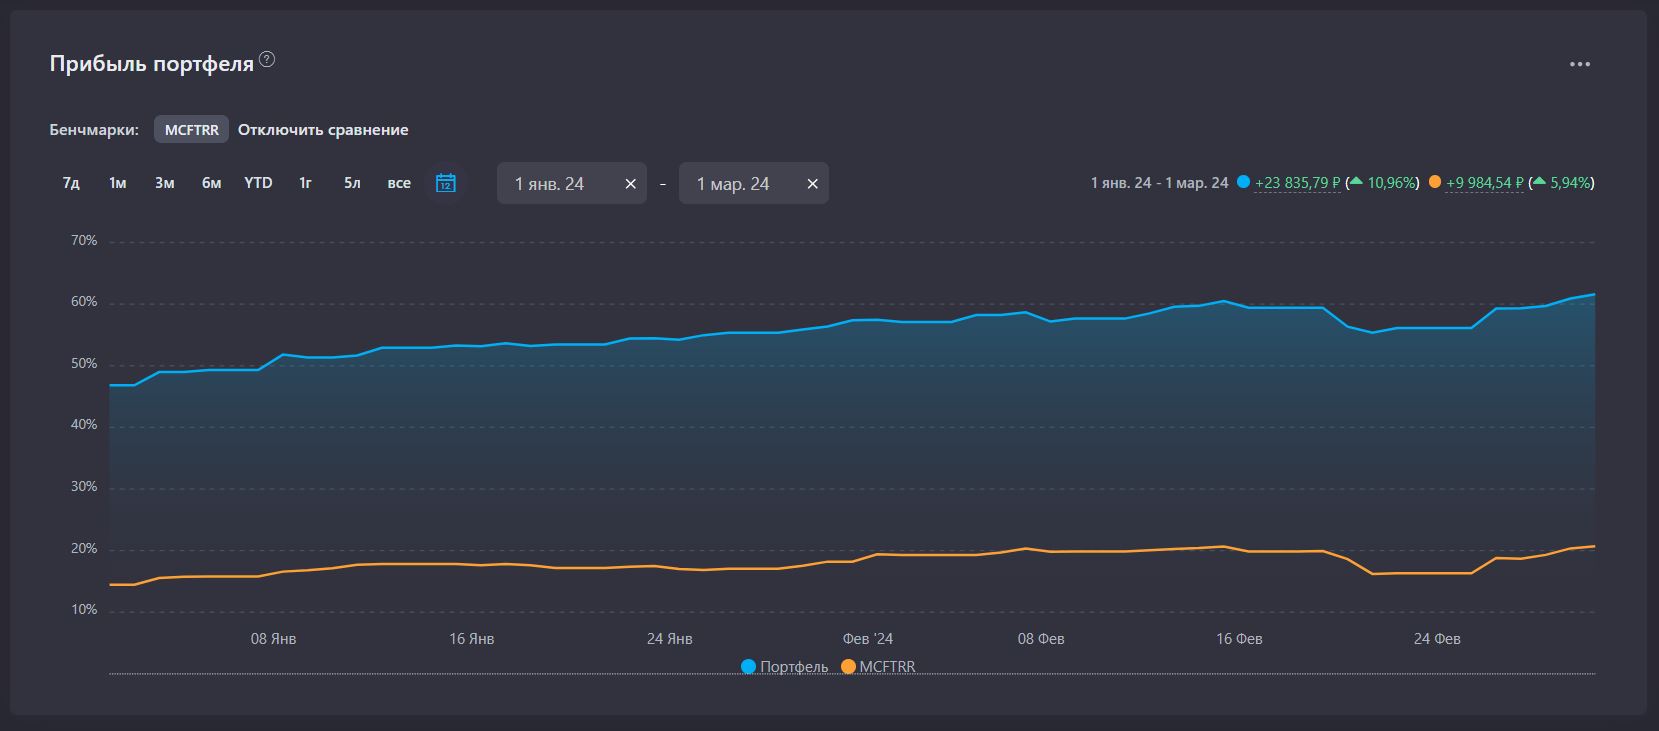Viewport: 1659px width, 731px height.
Task: Click the 08 Янв axis label
Action: (x=273, y=639)
